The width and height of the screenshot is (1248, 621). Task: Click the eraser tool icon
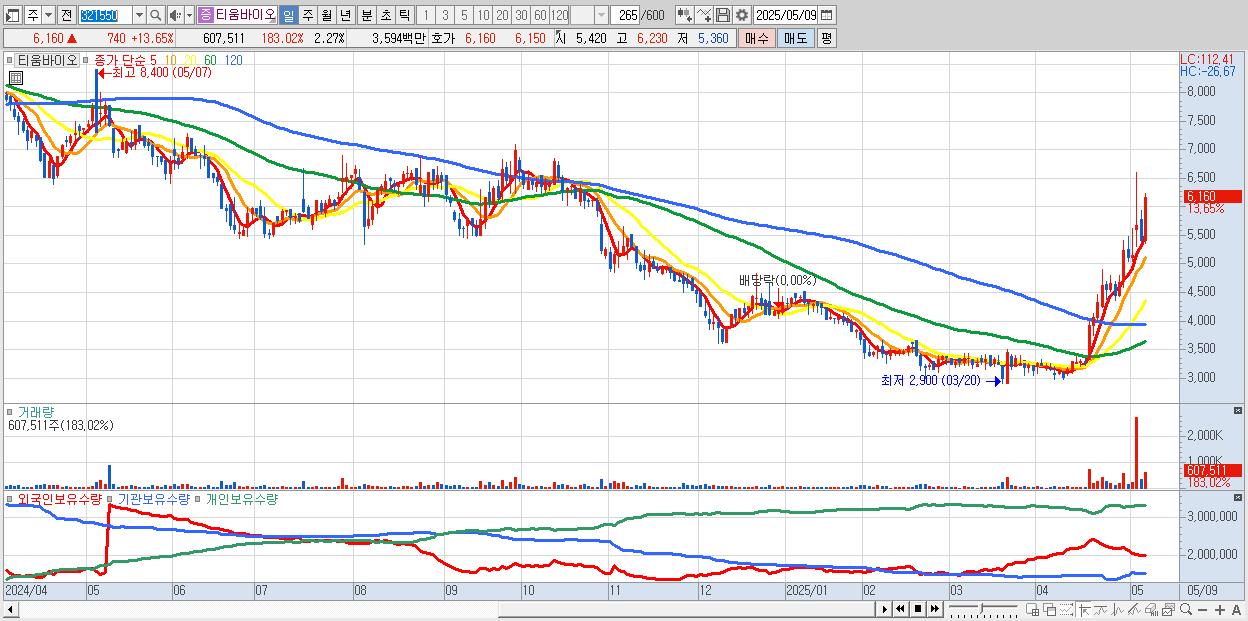(1152, 609)
